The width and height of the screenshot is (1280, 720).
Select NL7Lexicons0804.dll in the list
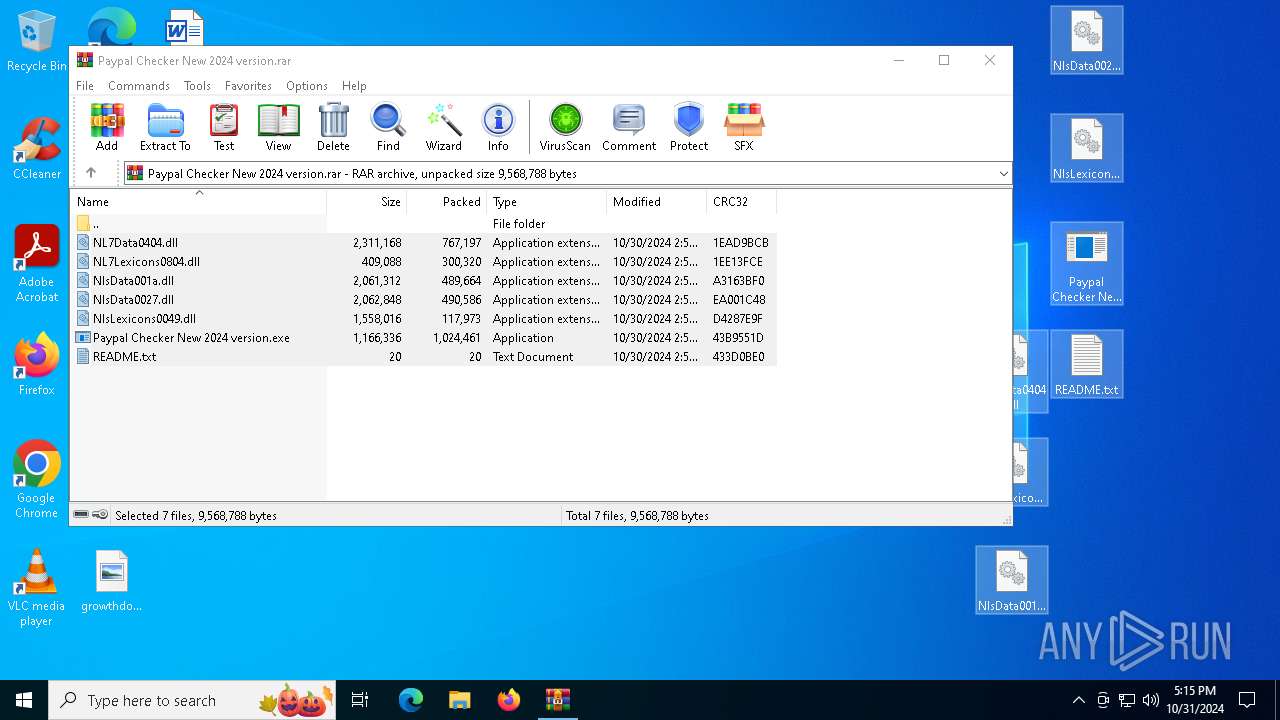(424, 262)
